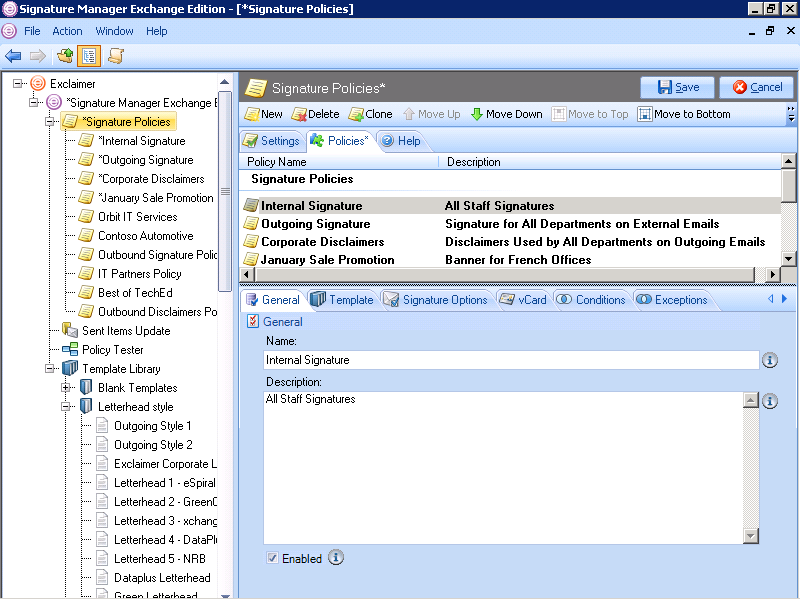Screen dimensions: 800x600
Task: Open the Action menu
Action: pyautogui.click(x=67, y=31)
